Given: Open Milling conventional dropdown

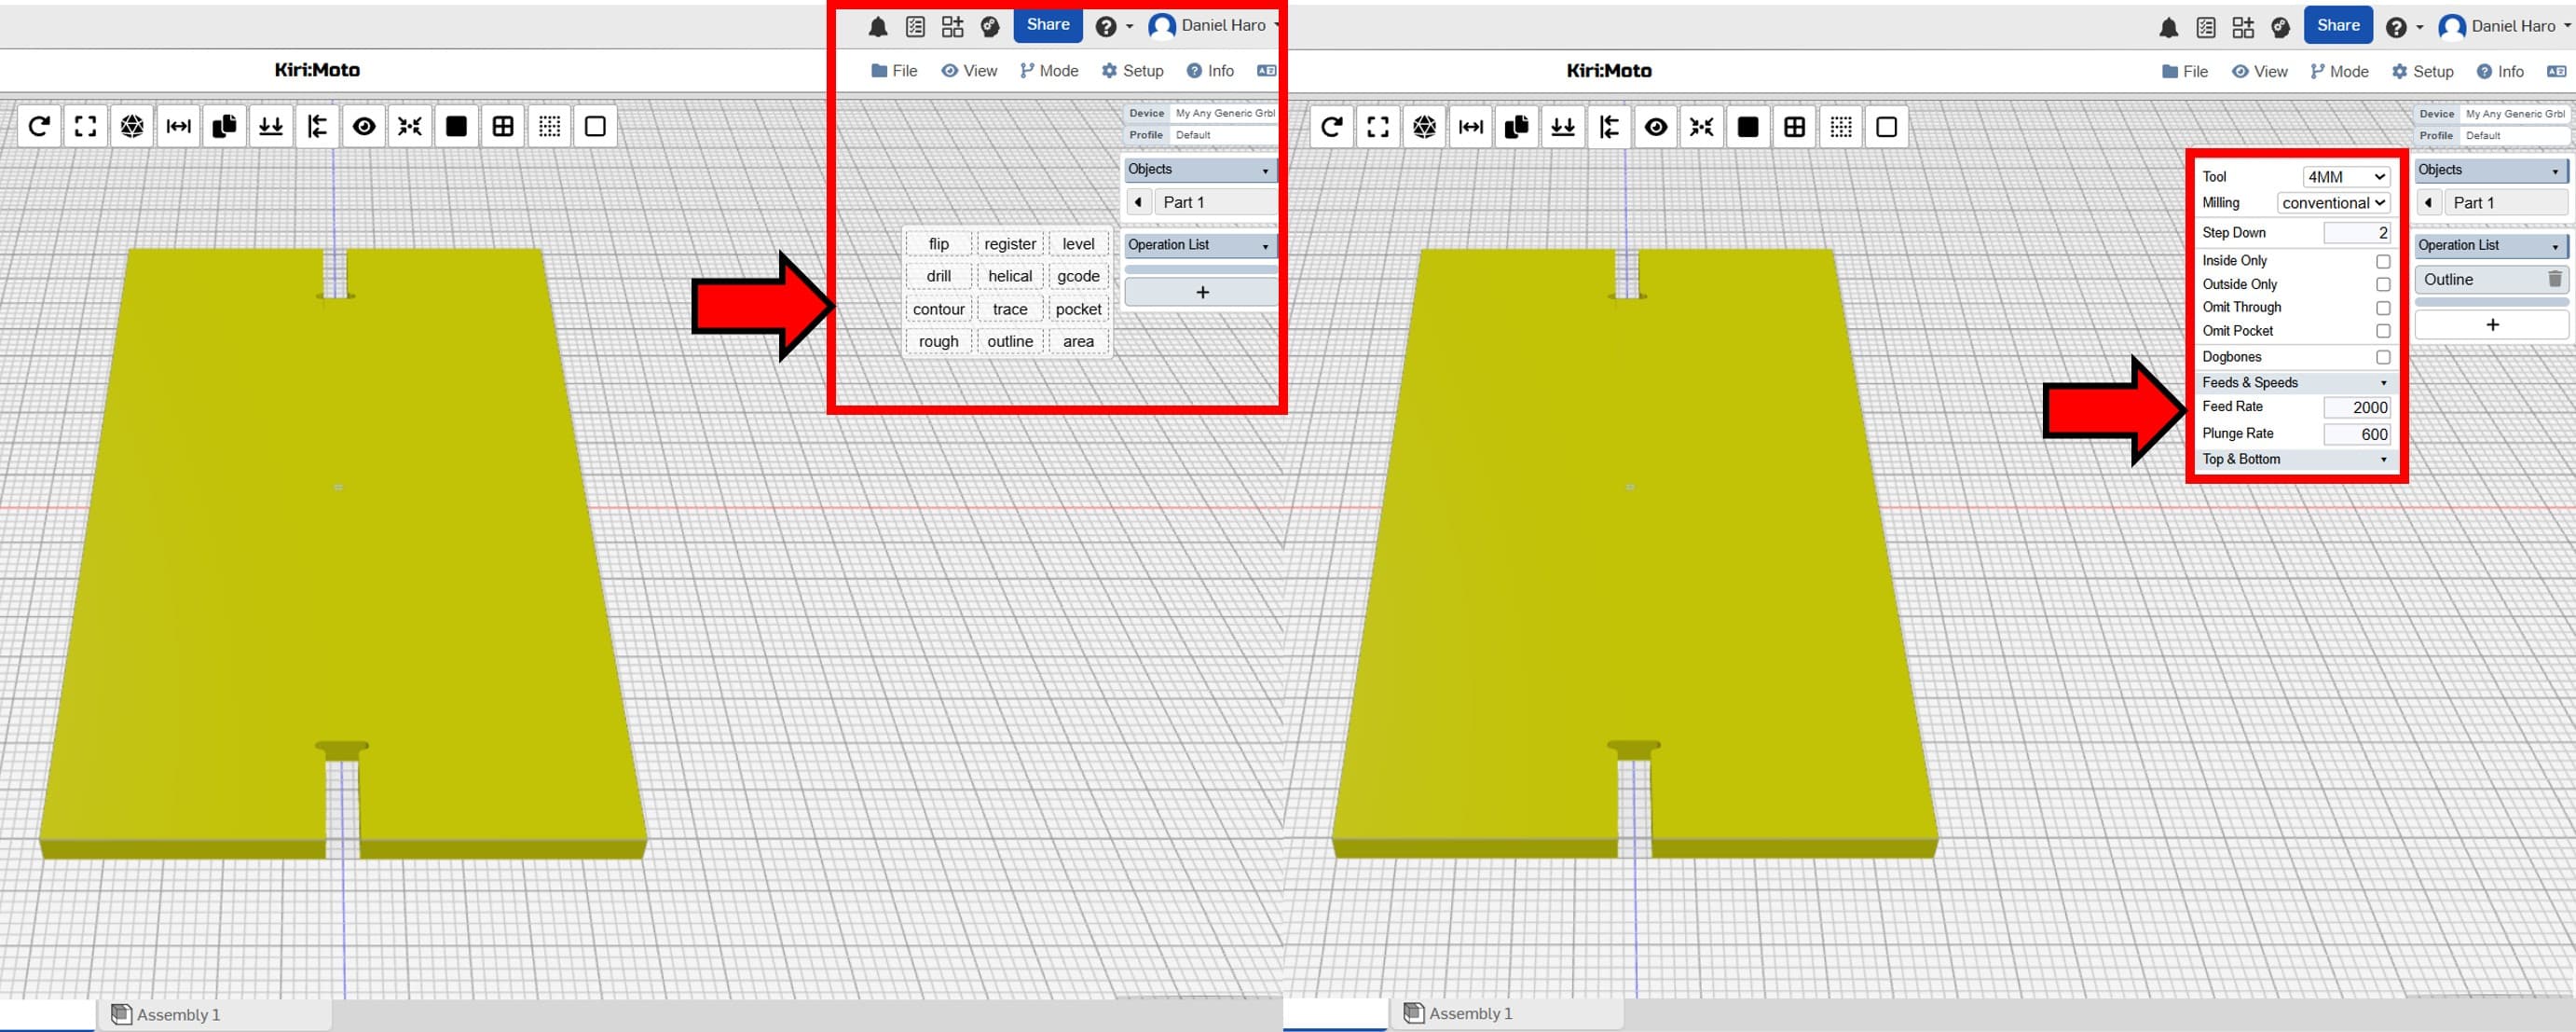Looking at the screenshot, I should (x=2333, y=203).
